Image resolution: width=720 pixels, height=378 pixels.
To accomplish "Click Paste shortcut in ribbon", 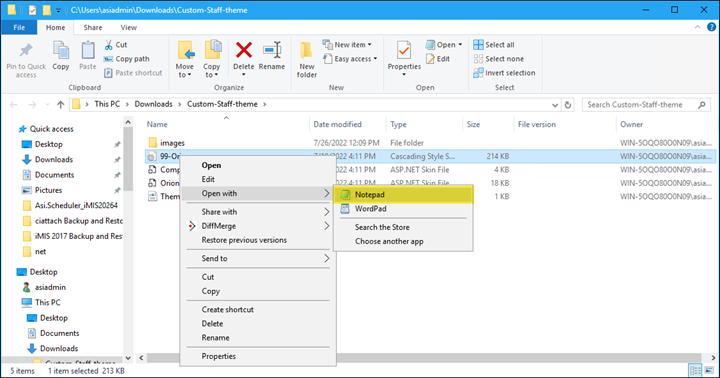I will [x=134, y=73].
